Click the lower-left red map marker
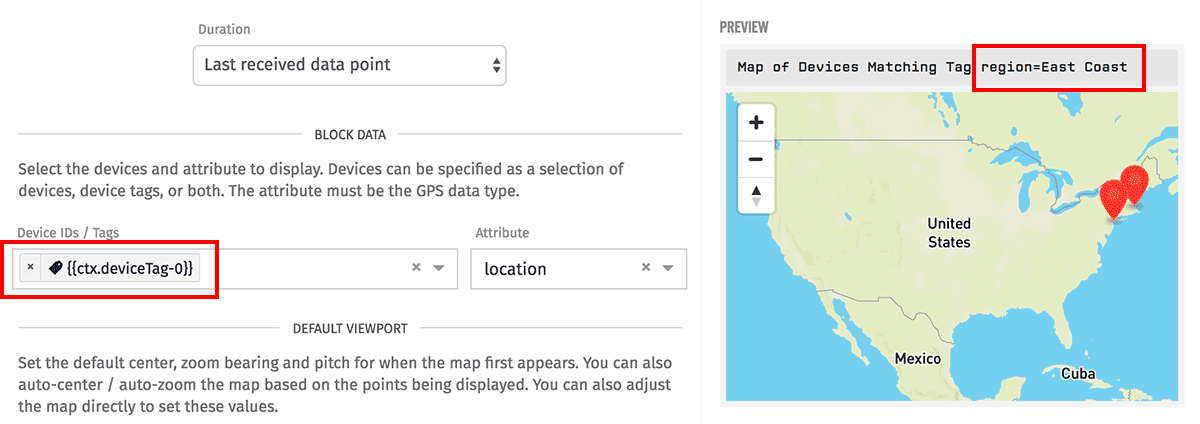The image size is (1200, 424). 1113,199
